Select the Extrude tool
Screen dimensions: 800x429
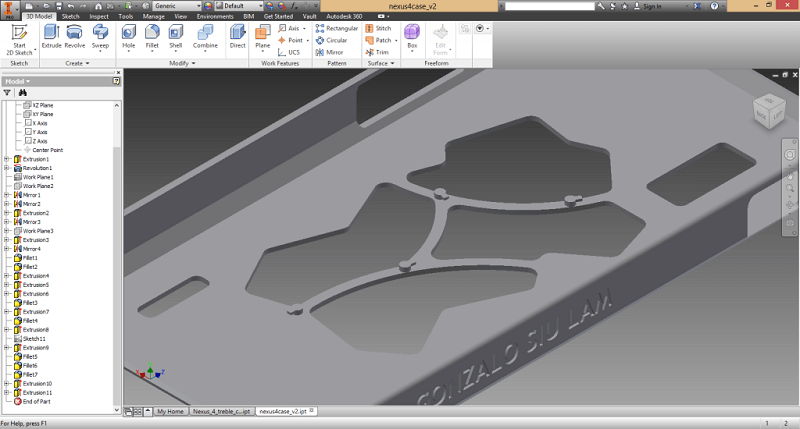tap(51, 37)
